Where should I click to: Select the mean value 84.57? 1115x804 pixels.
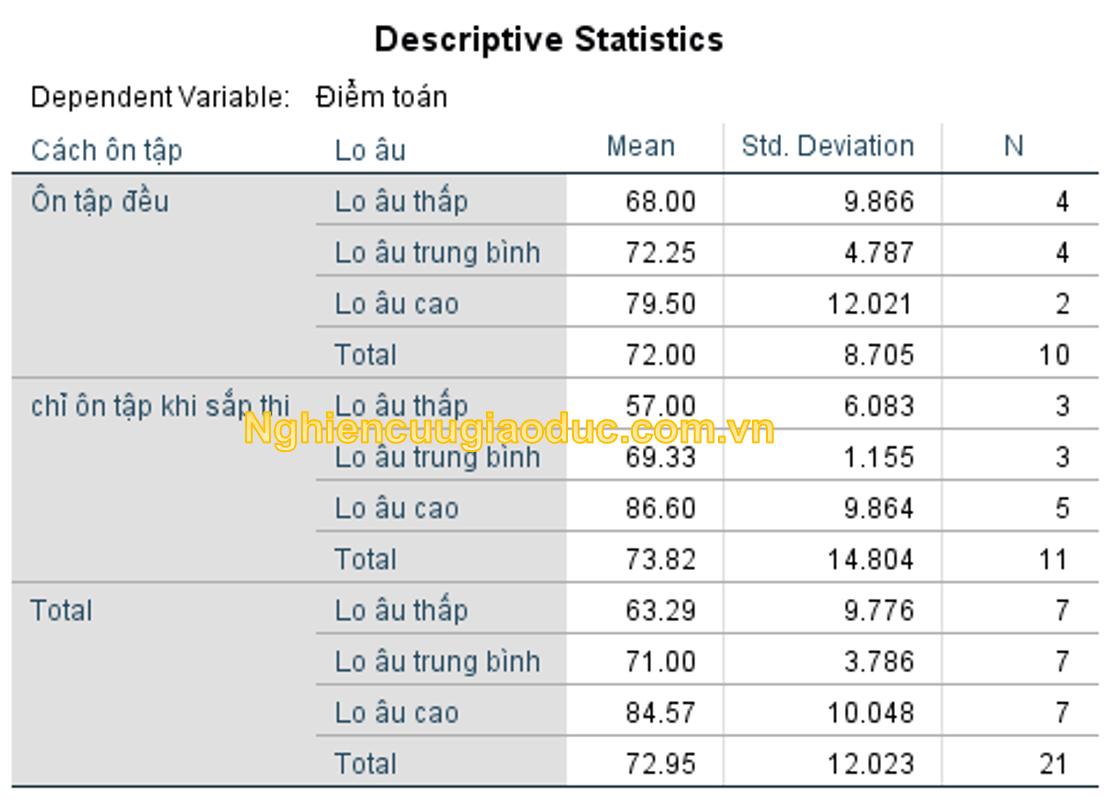tap(660, 714)
